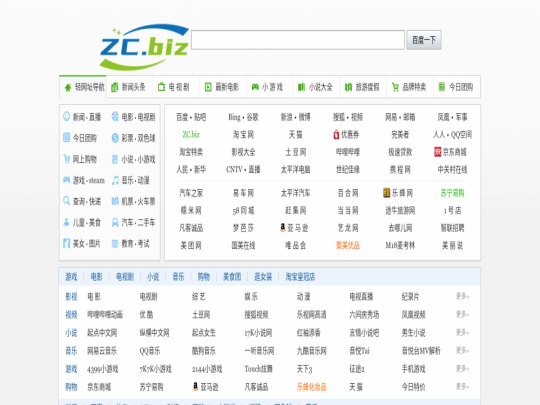Open the 旅游度假 tab

click(363, 87)
